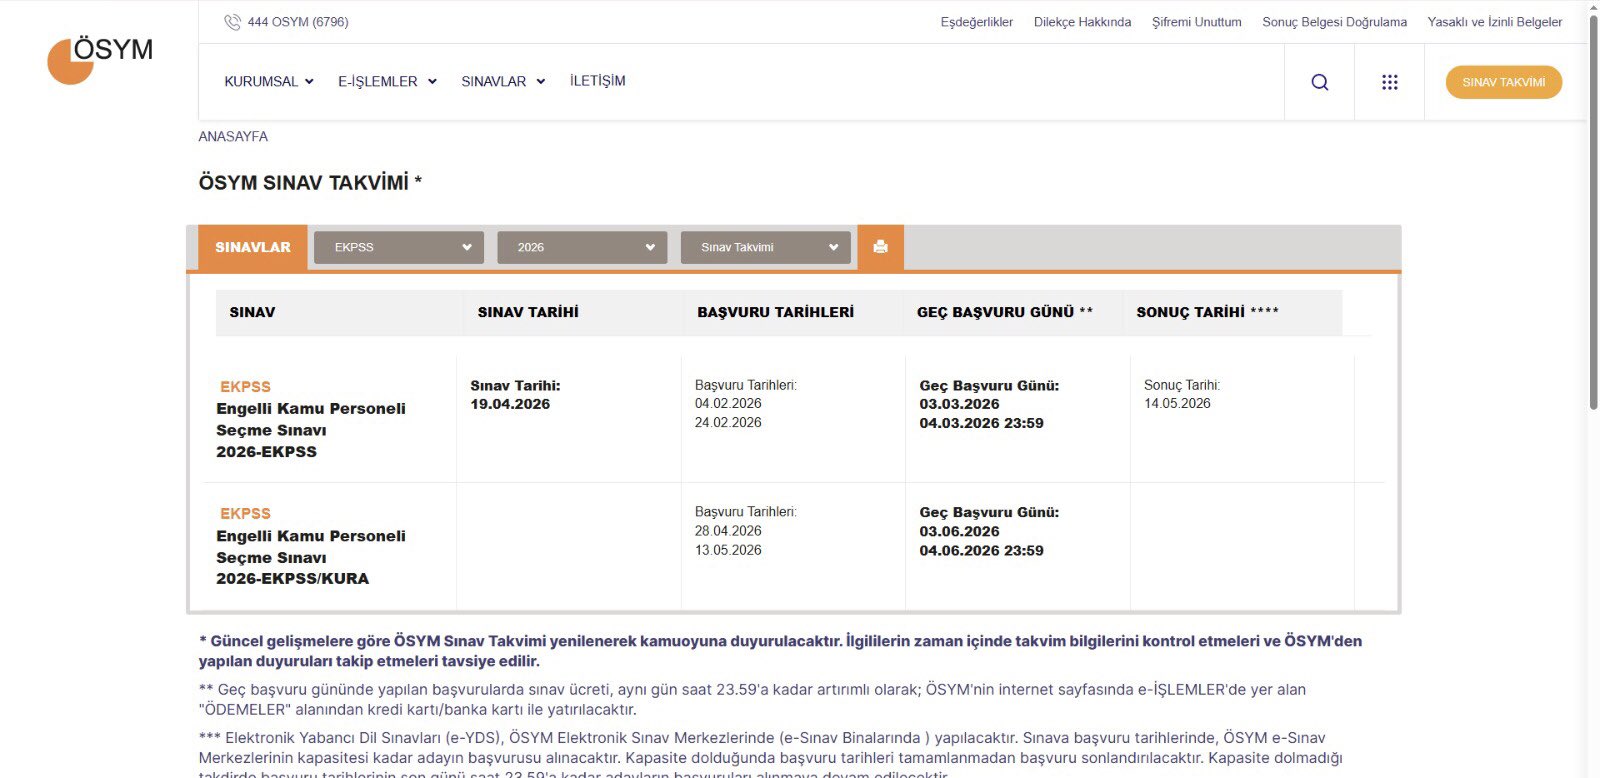Select the orange SINAVLAR tab

pyautogui.click(x=252, y=247)
